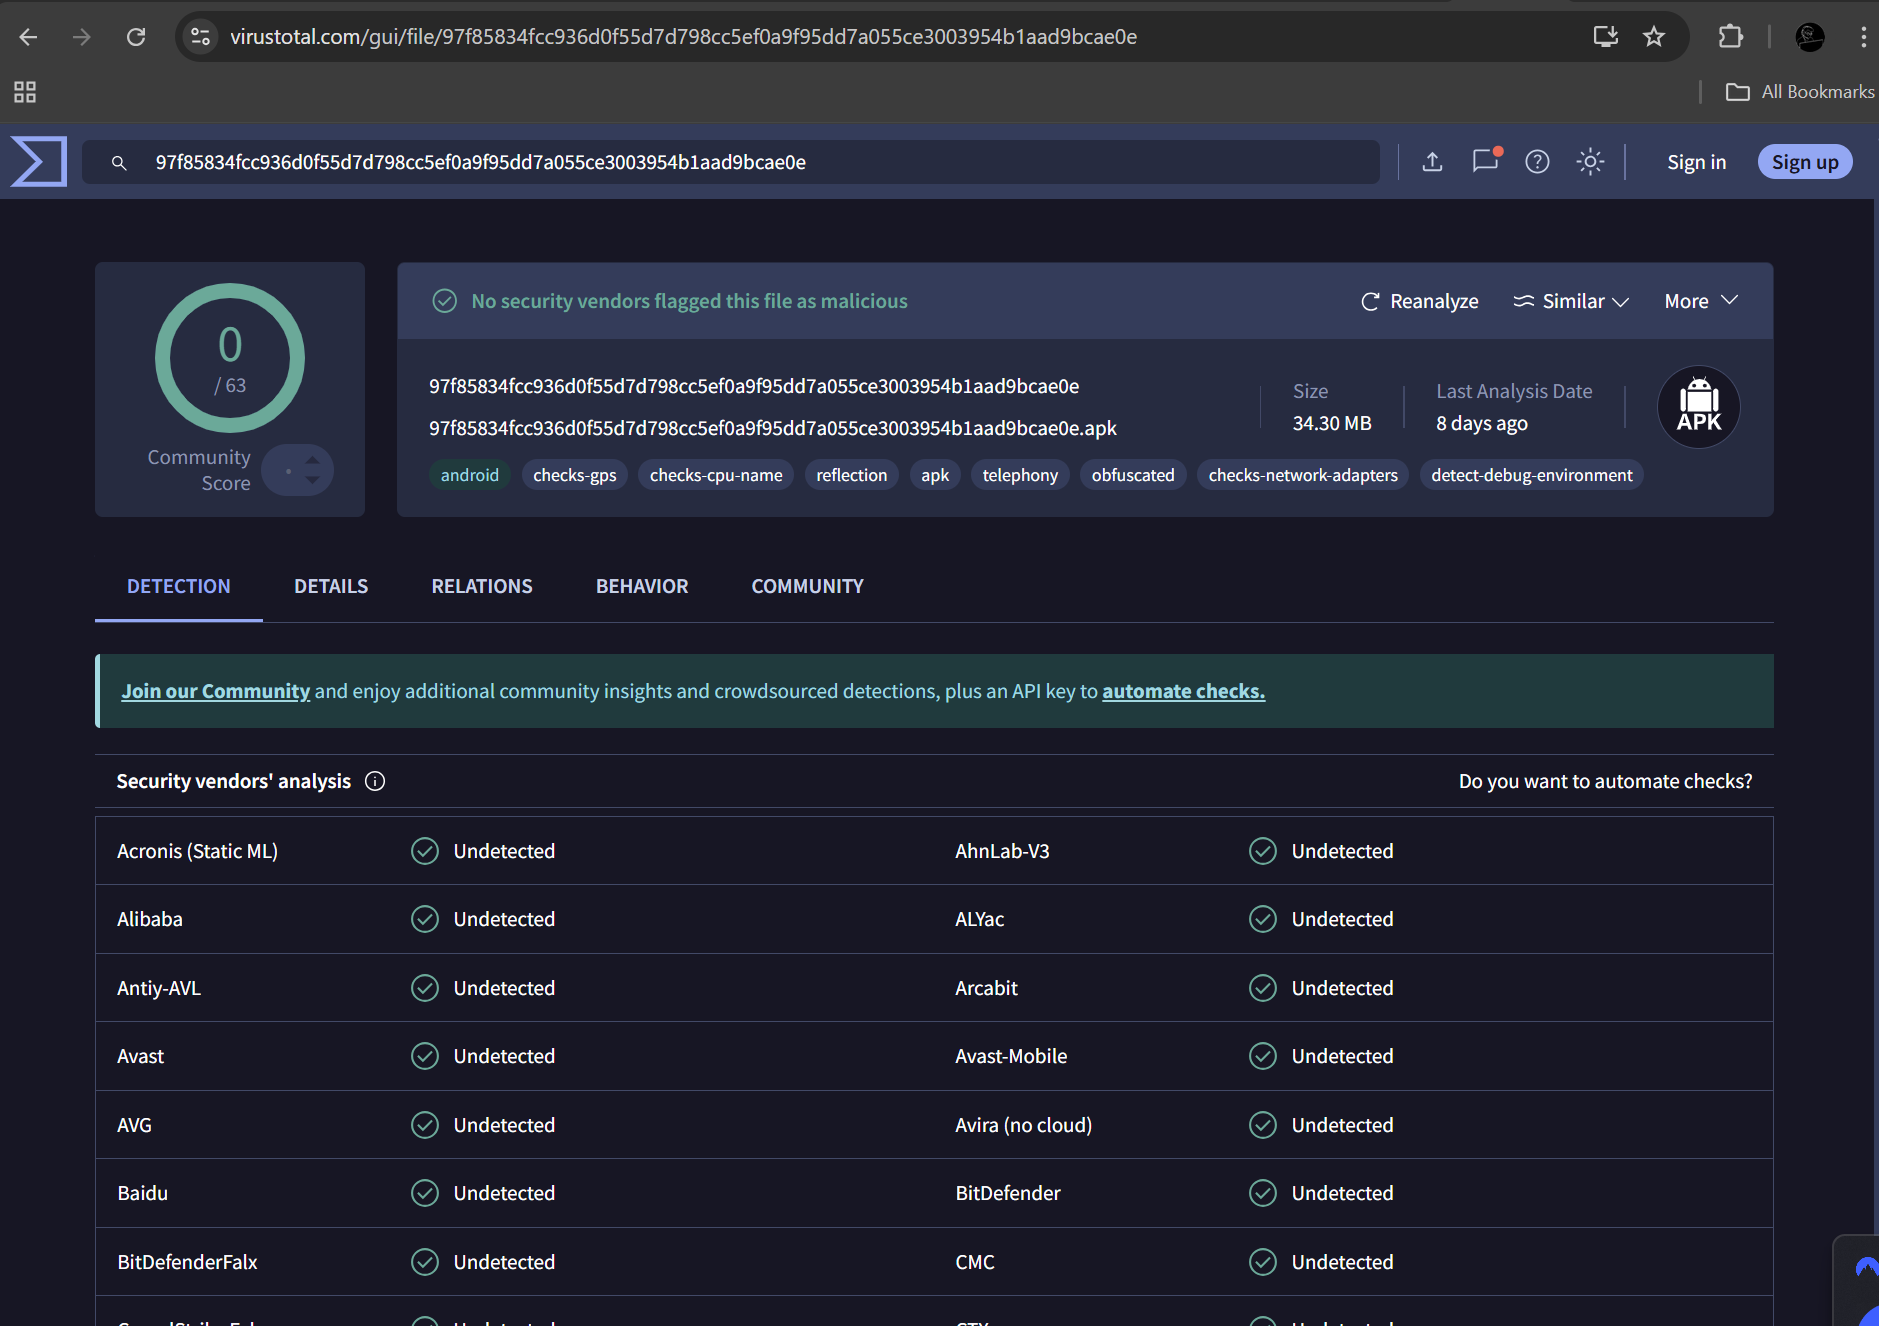Click the checks-cpu-name tag

coord(716,475)
